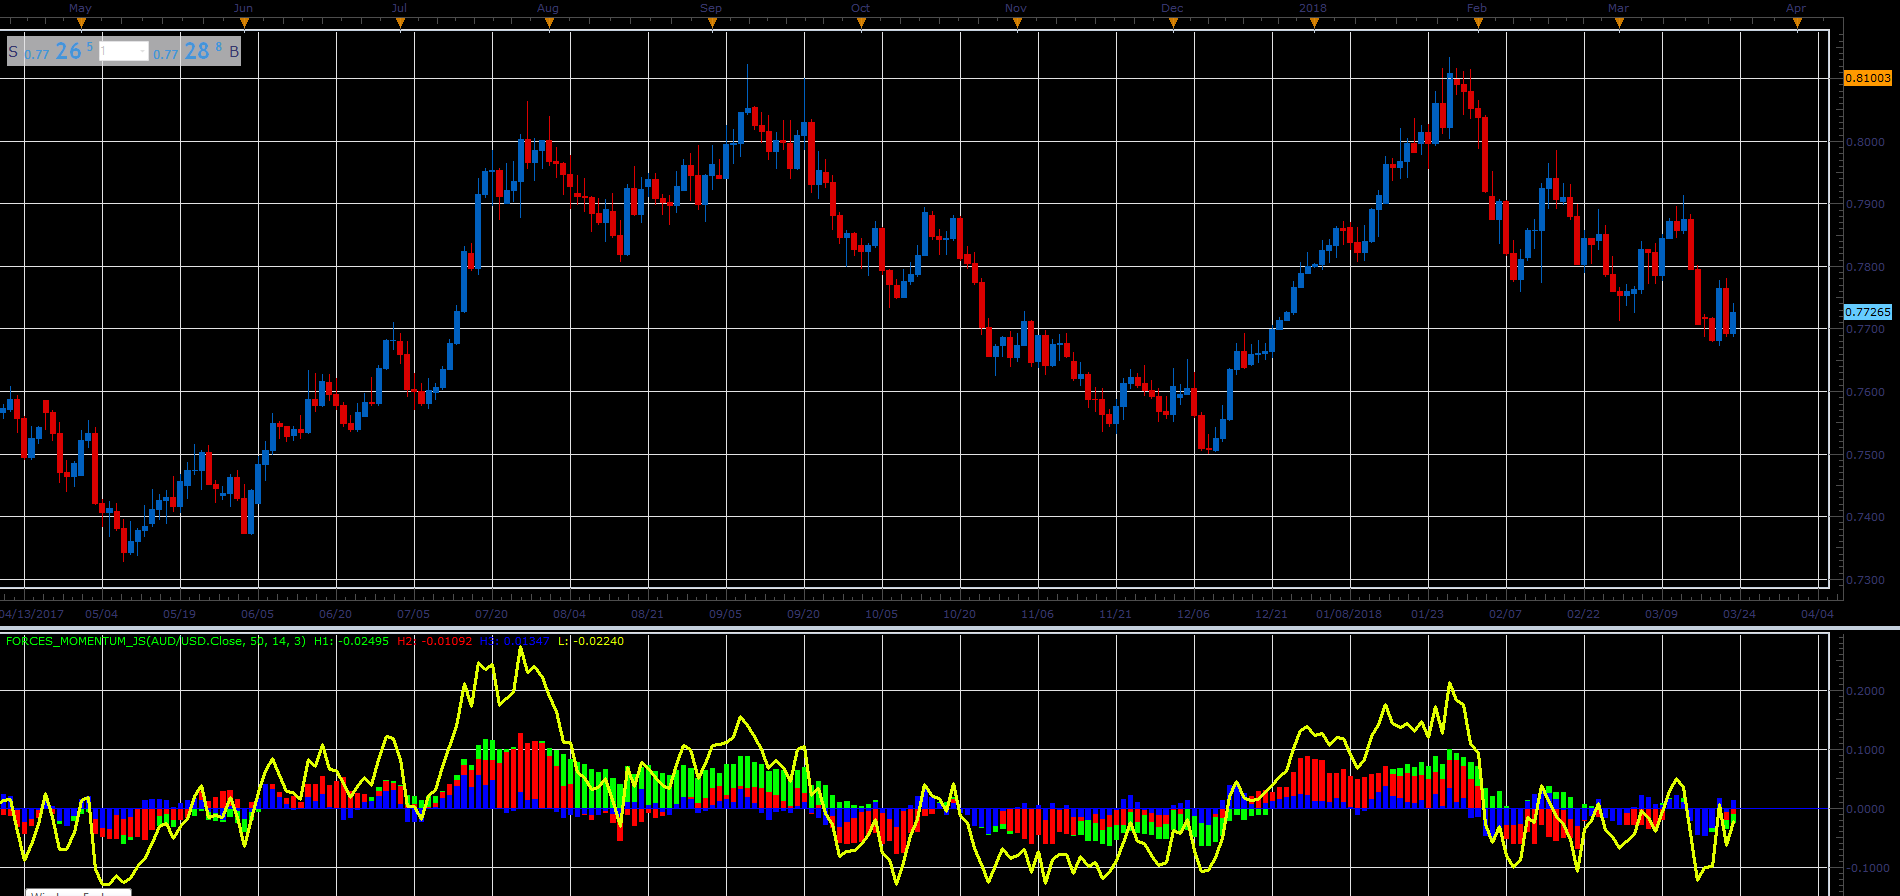Image resolution: width=1900 pixels, height=896 pixels.
Task: Click the 0.7600 price axis label
Action: (1865, 392)
